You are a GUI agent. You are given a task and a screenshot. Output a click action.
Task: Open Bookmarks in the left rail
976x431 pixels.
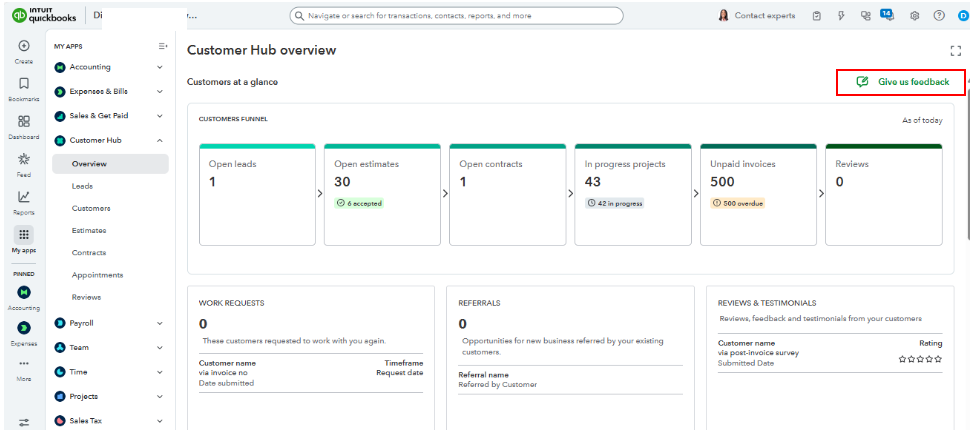pos(24,83)
